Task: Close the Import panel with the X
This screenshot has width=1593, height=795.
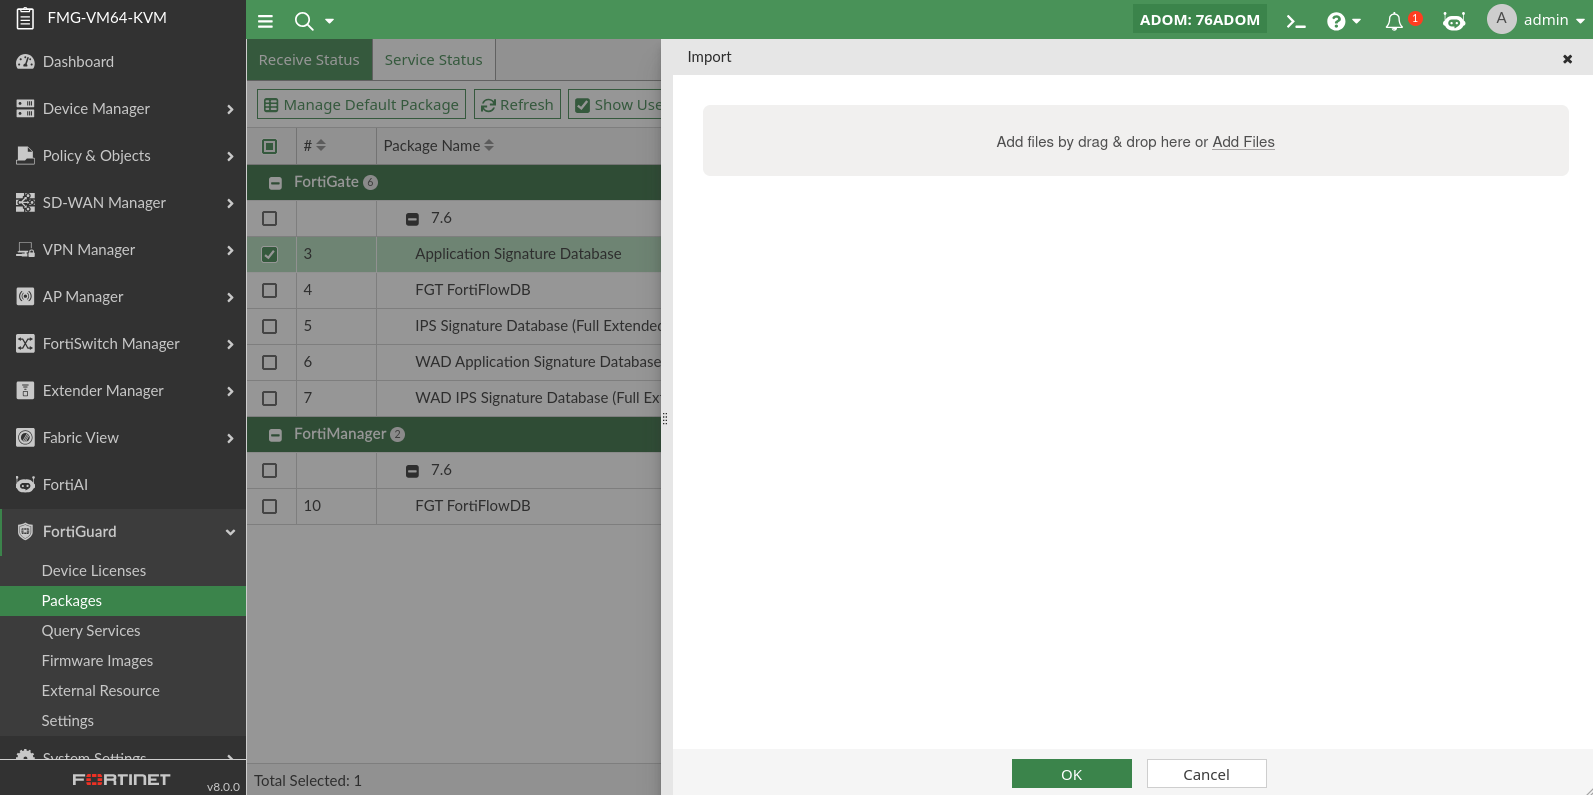Action: point(1567,59)
